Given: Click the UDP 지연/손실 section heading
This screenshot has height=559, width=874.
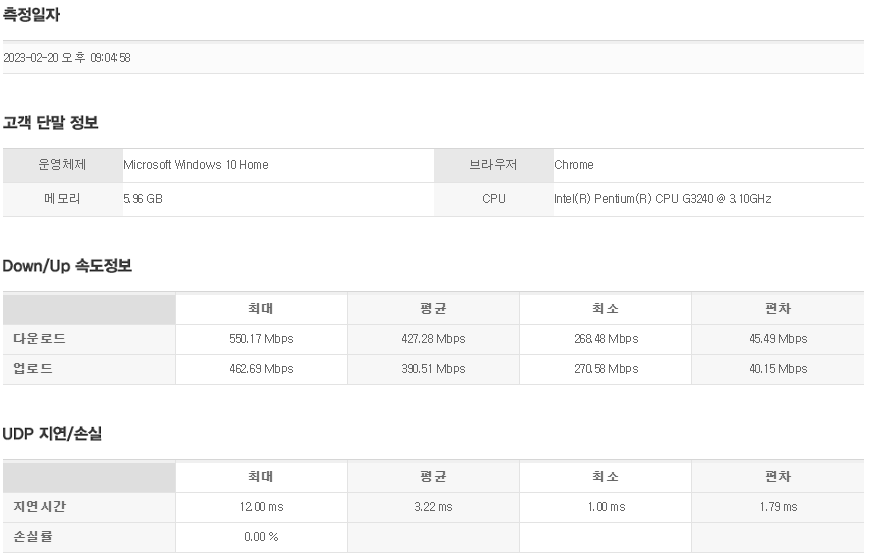Looking at the screenshot, I should (52, 434).
